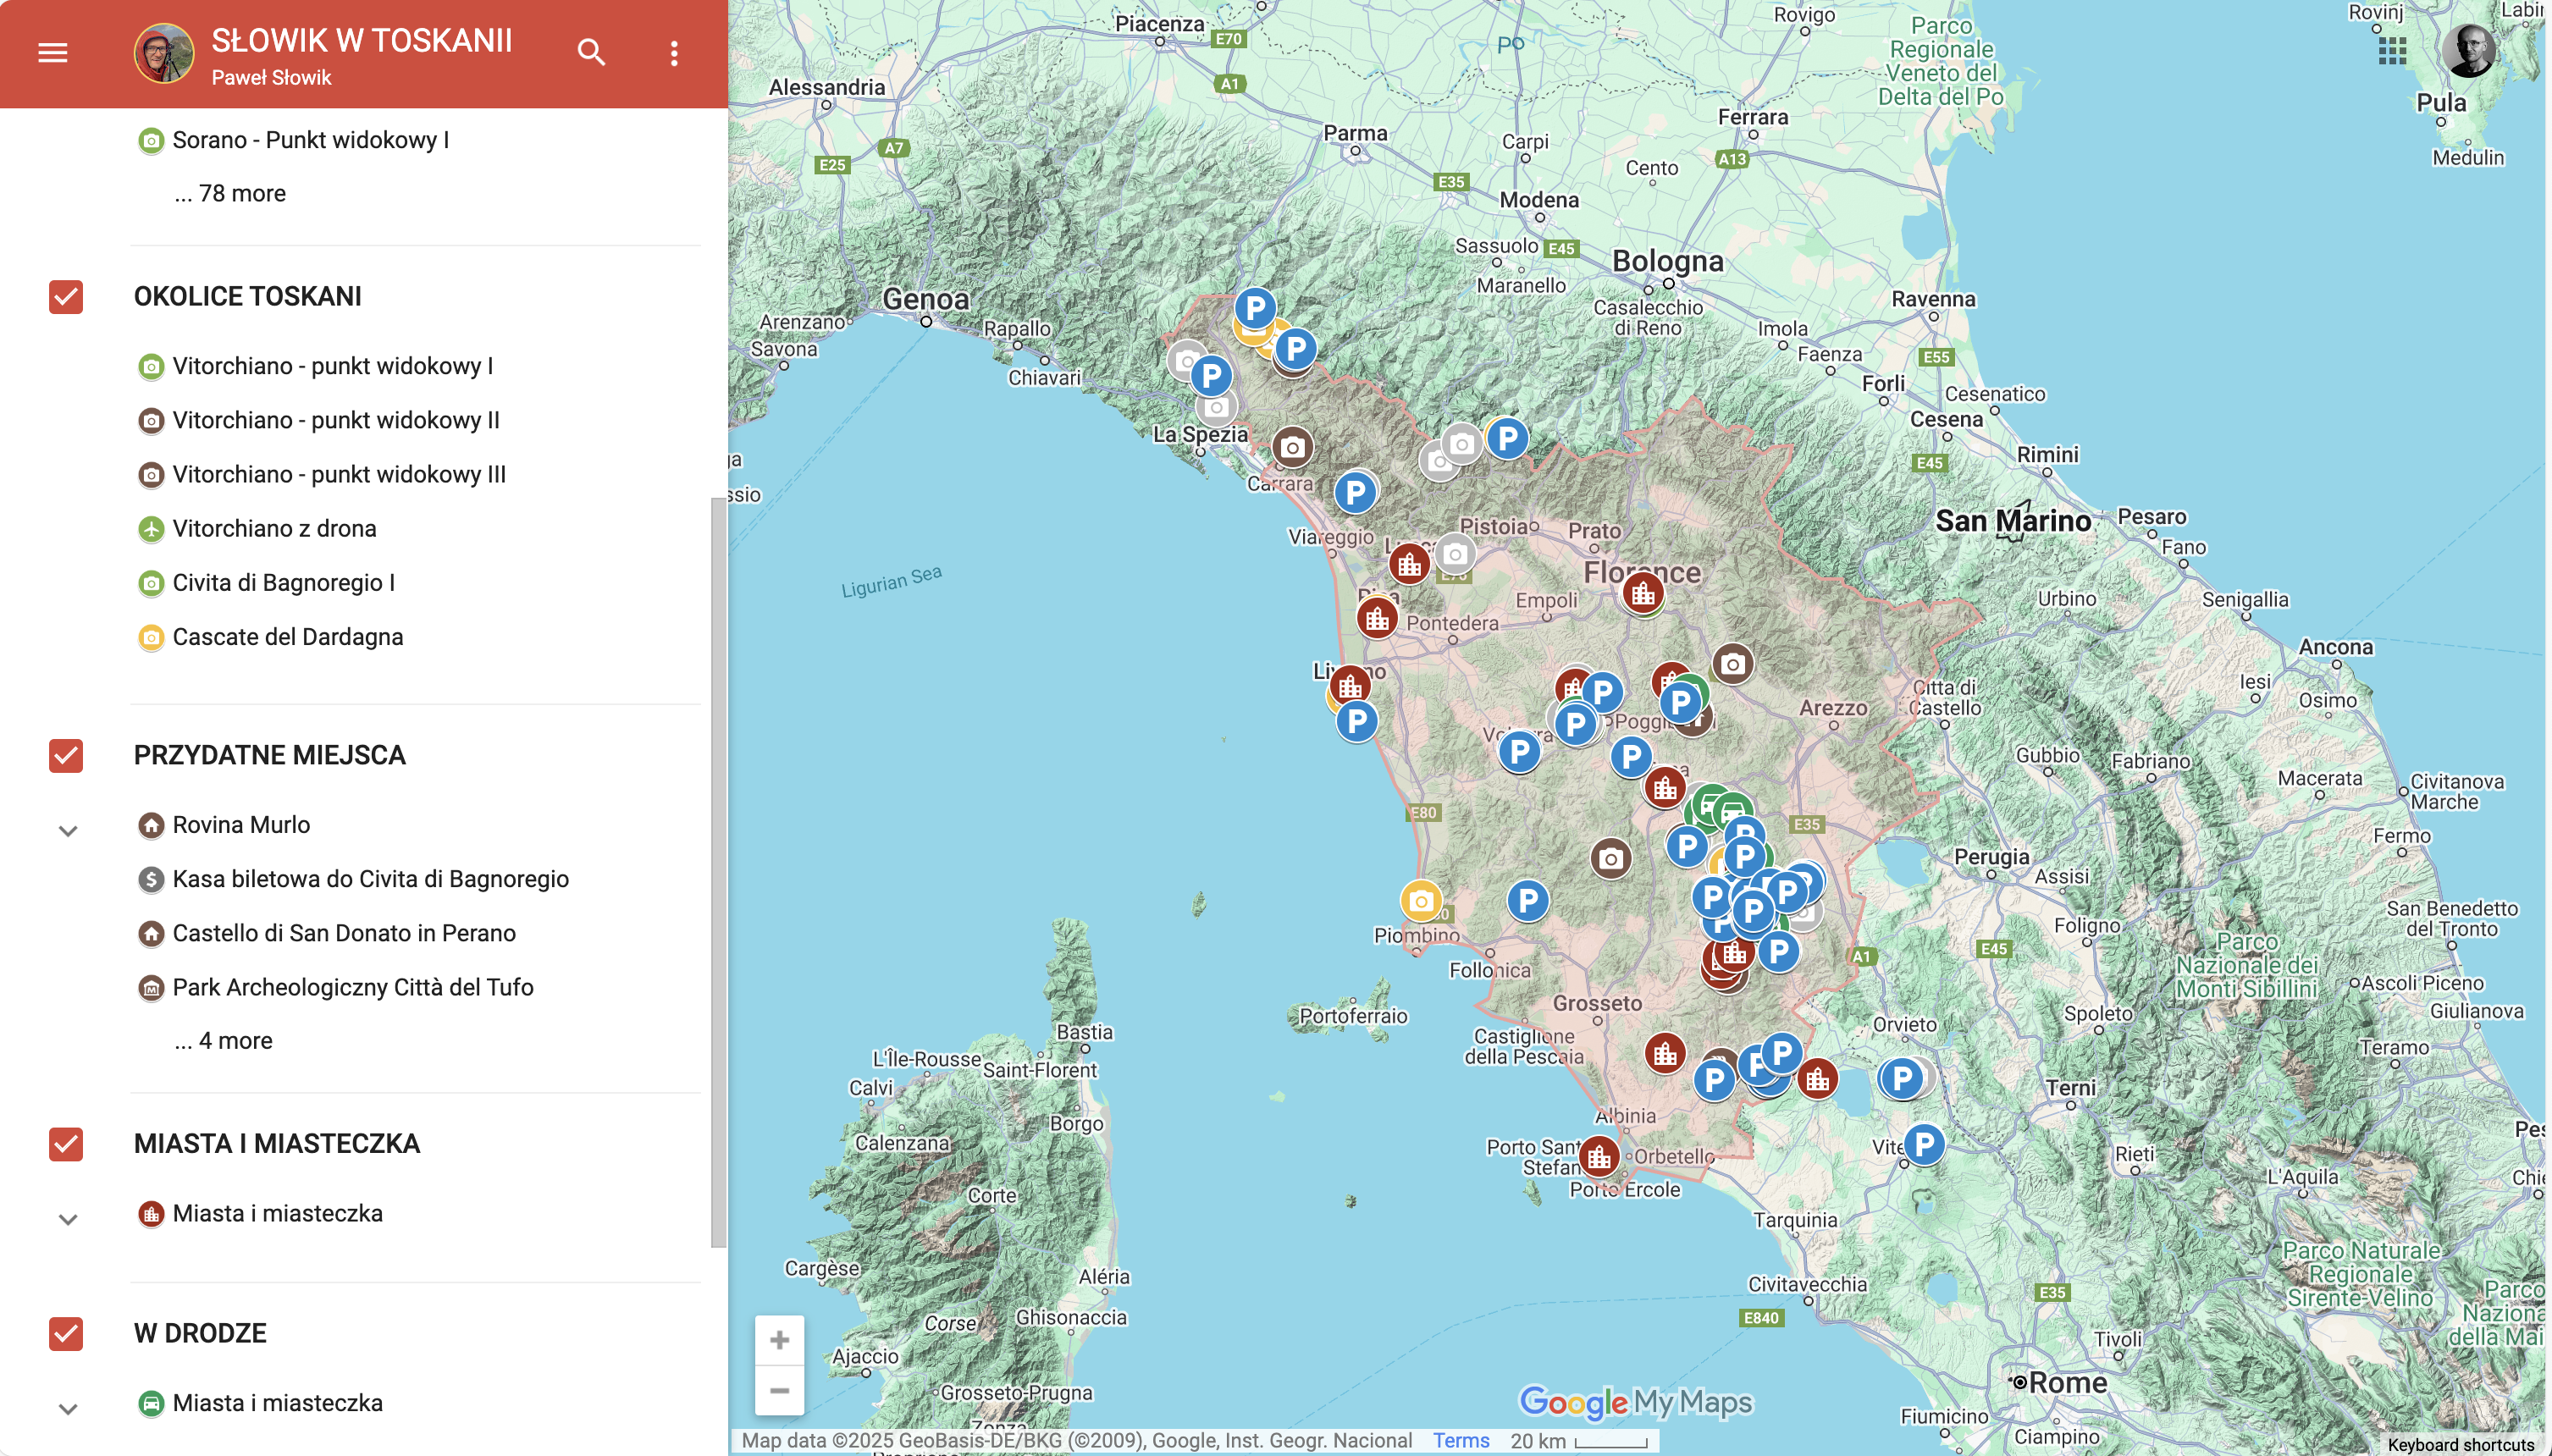Click the brown camera marker west of Arezzo
This screenshot has height=1456, width=2552.
1733,664
